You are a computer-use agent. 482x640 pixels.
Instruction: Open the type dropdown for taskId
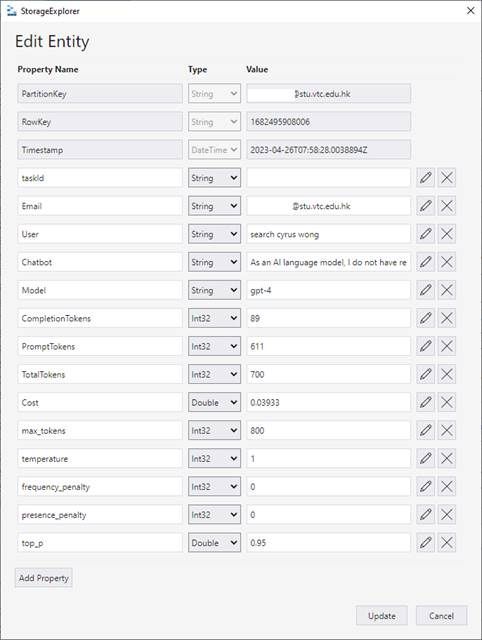(214, 178)
